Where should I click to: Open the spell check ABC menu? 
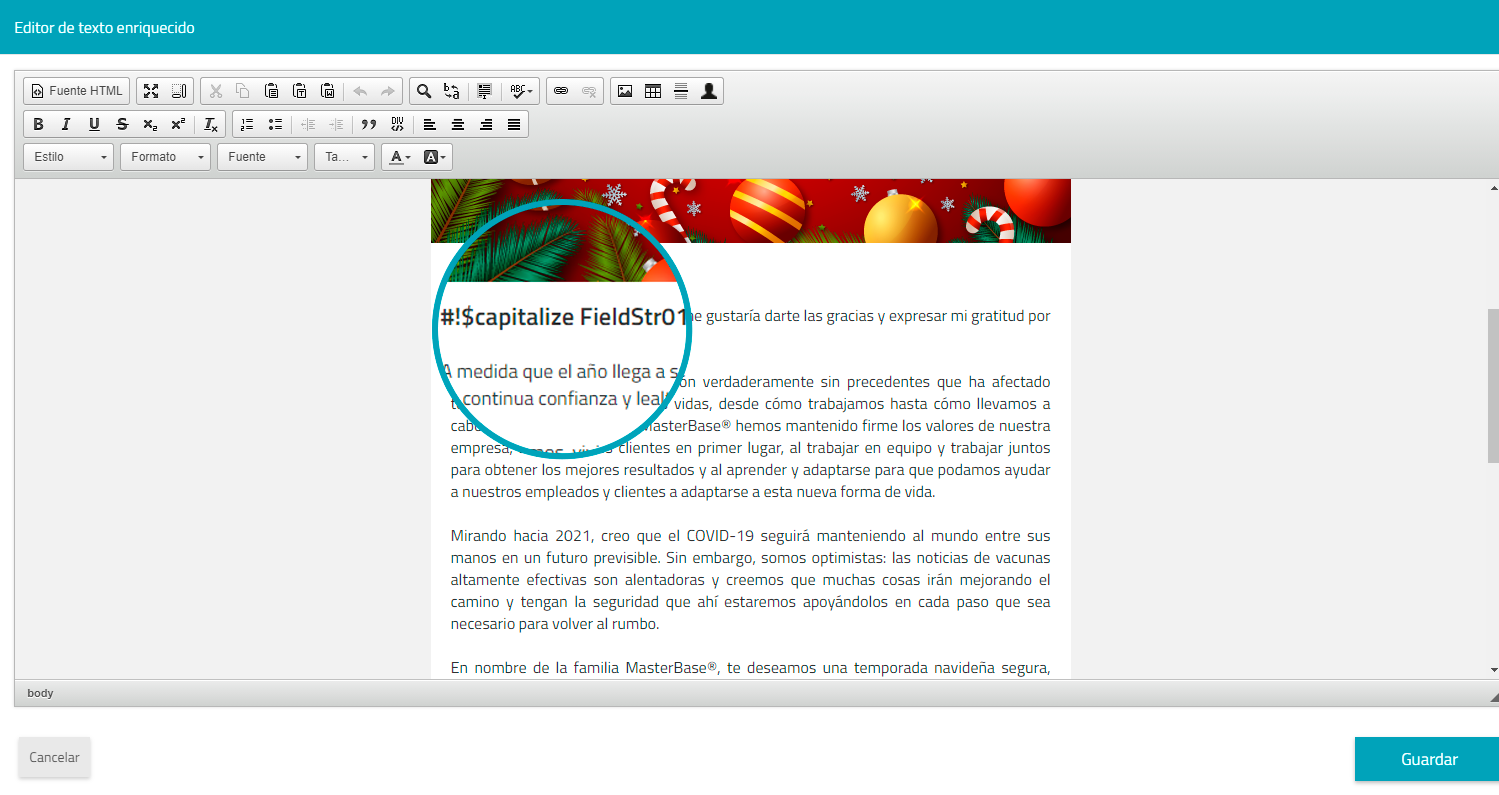point(520,91)
